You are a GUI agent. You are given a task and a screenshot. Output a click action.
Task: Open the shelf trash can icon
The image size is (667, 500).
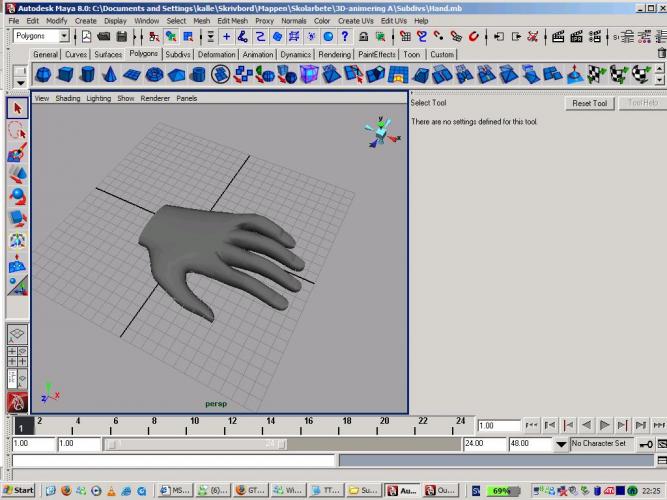(661, 53)
